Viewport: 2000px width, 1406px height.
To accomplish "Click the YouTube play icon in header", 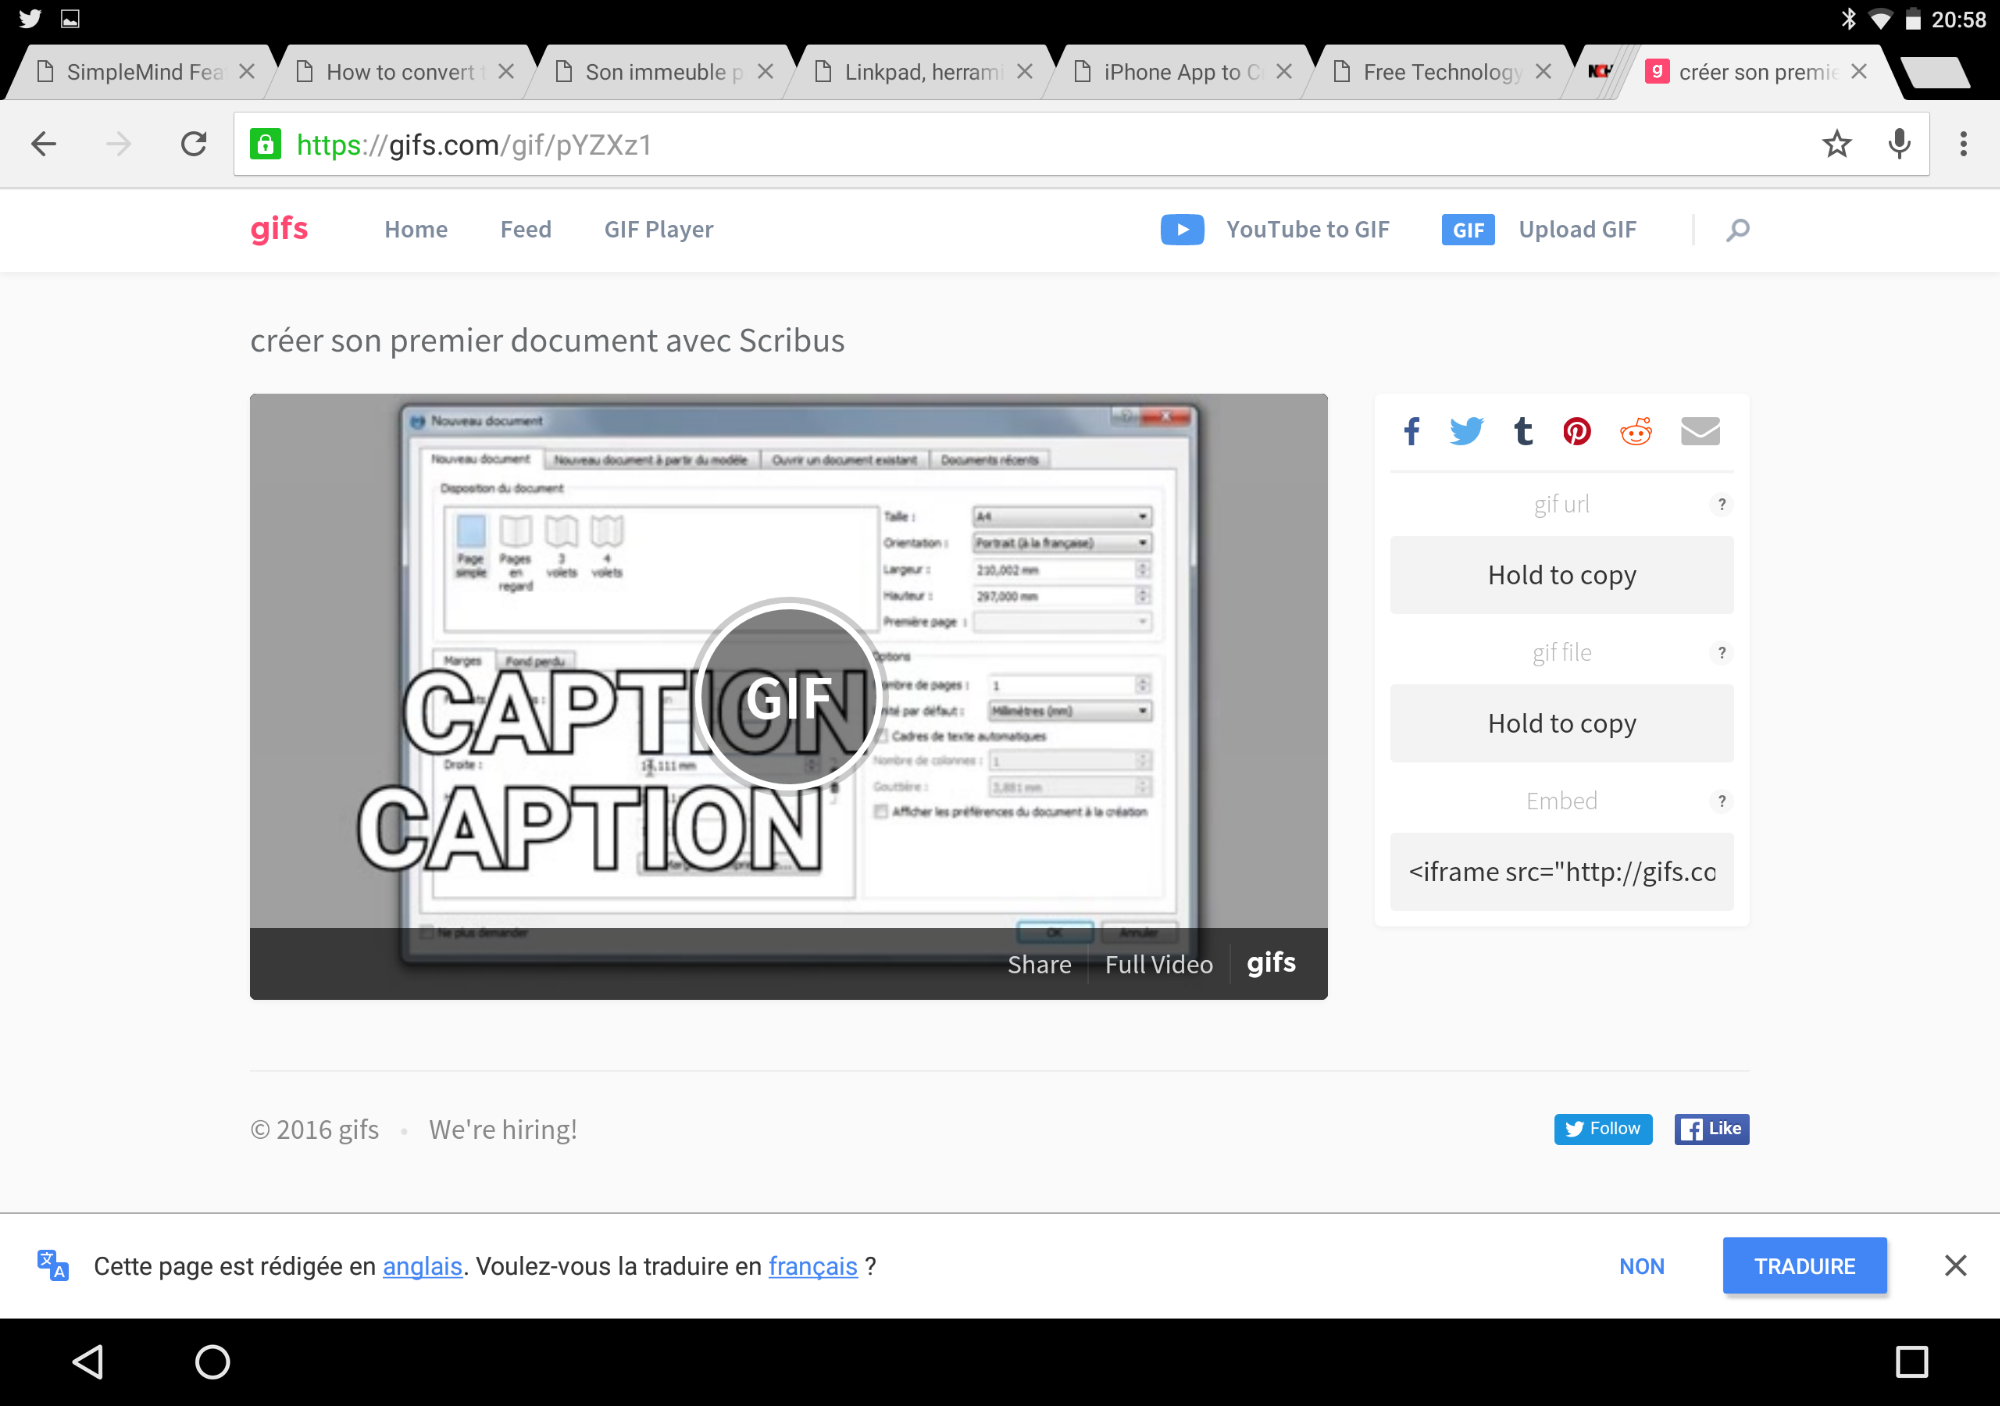I will coord(1182,229).
